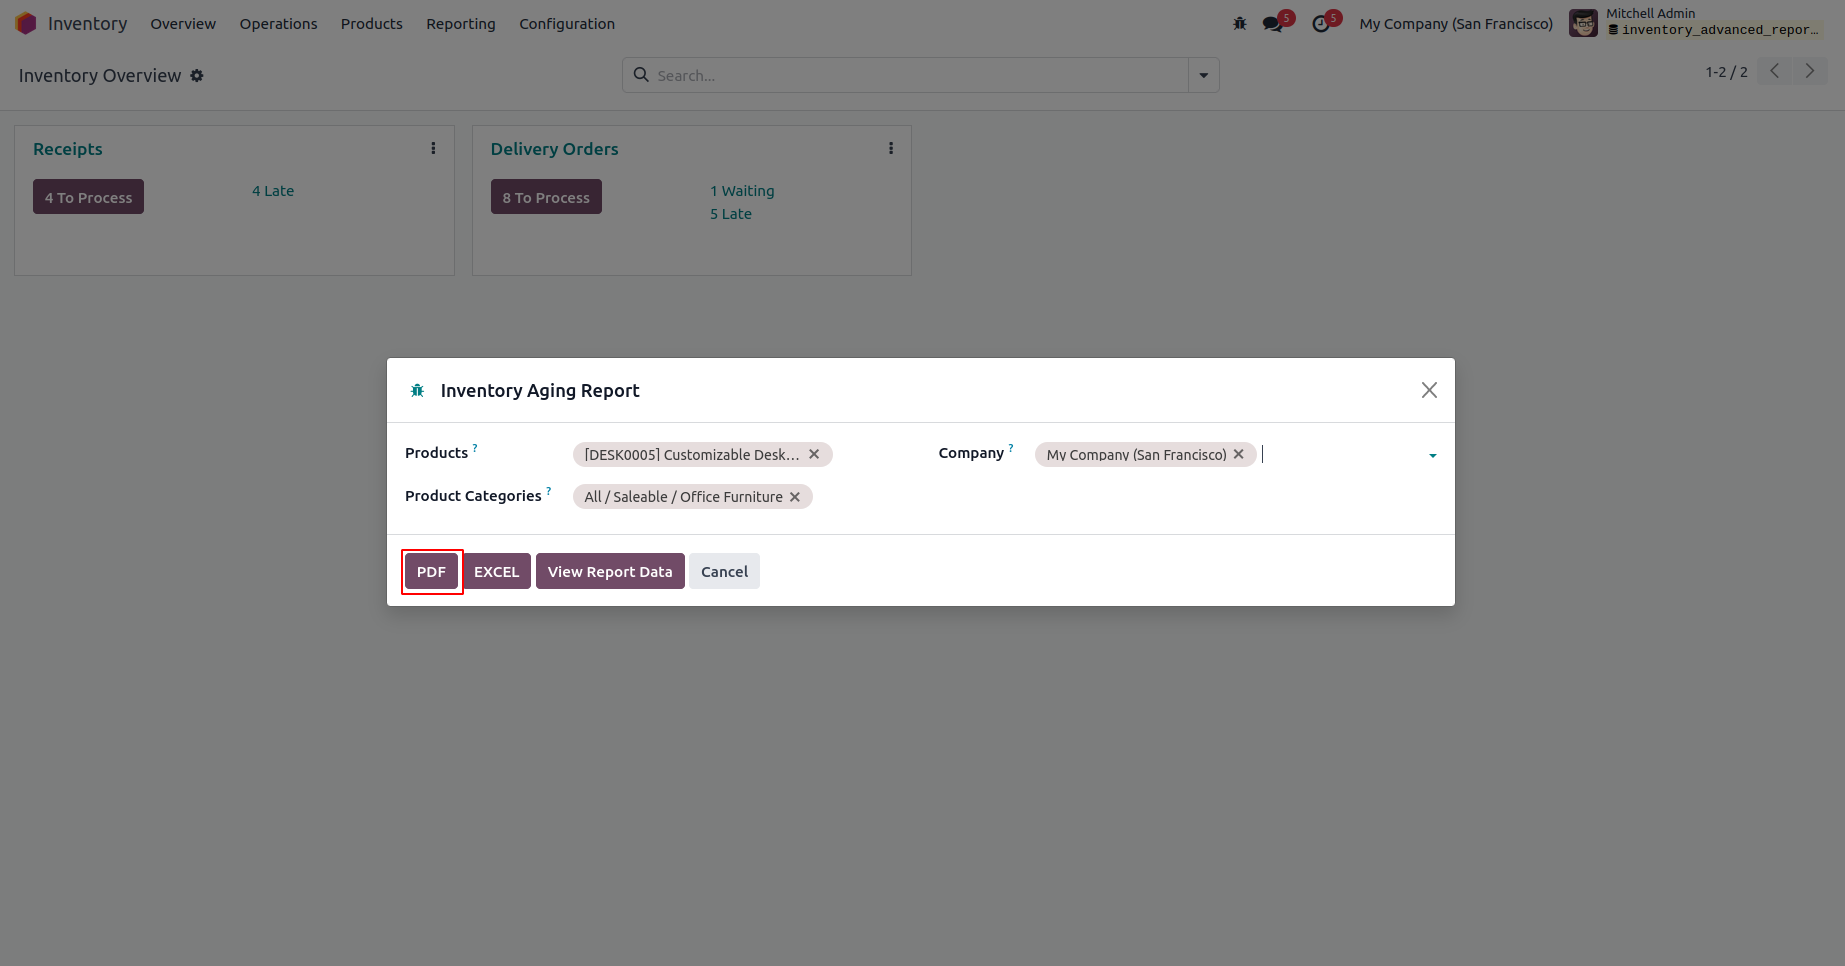
Task: Export the aging report as PDF
Action: click(x=431, y=572)
